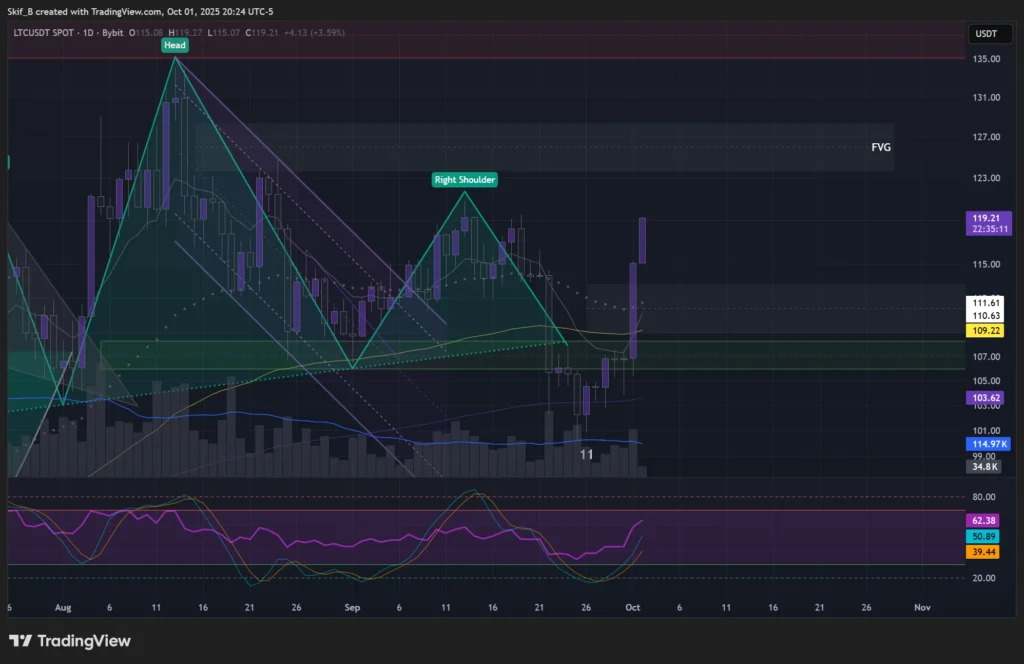Click the Nov label on the time axis
The image size is (1024, 664).
pos(922,607)
